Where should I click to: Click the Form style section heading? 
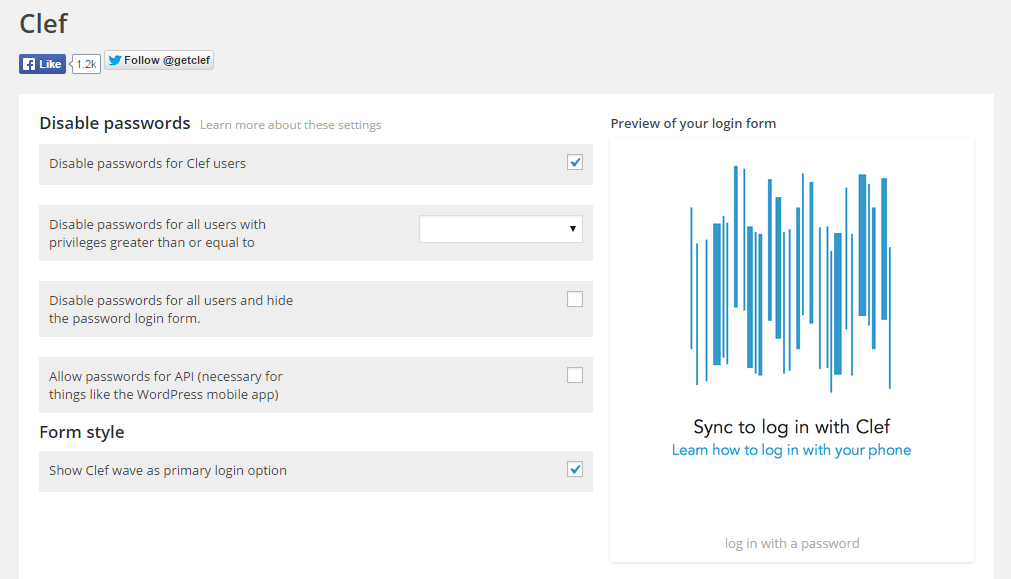tap(82, 432)
